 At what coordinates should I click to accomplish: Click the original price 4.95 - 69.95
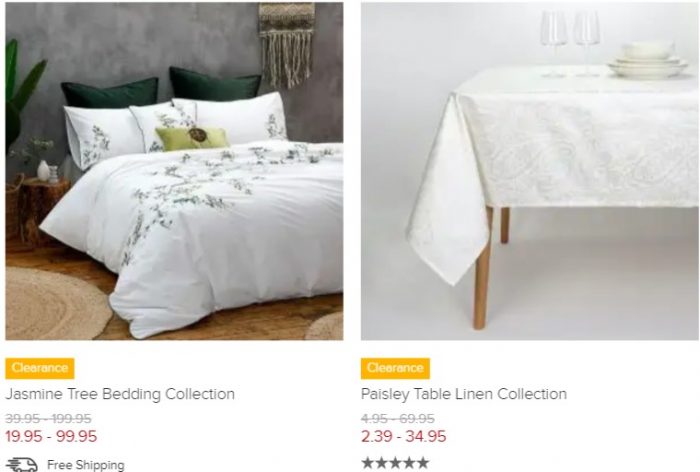(x=397, y=418)
